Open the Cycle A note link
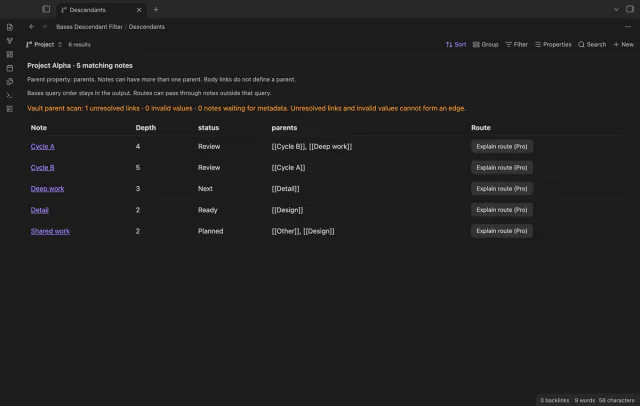The image size is (640, 406). (x=42, y=146)
